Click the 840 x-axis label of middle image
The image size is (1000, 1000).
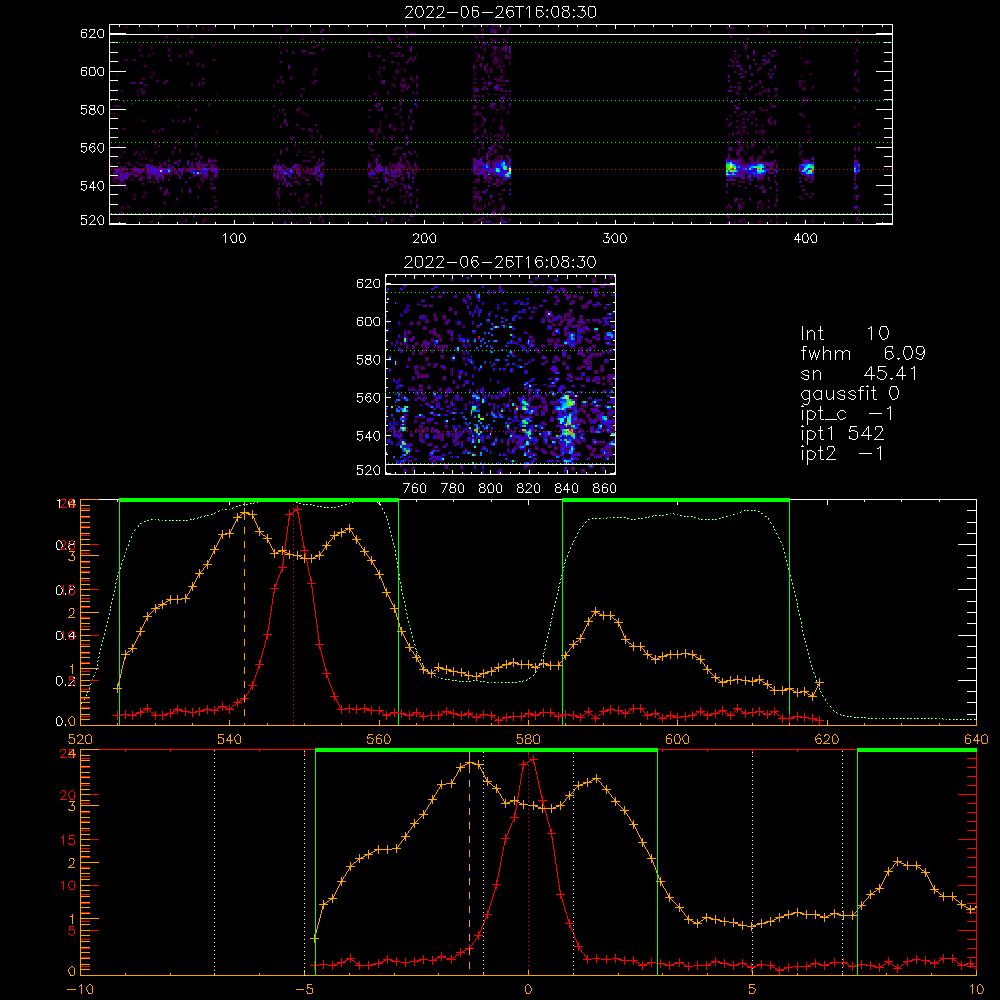point(566,489)
